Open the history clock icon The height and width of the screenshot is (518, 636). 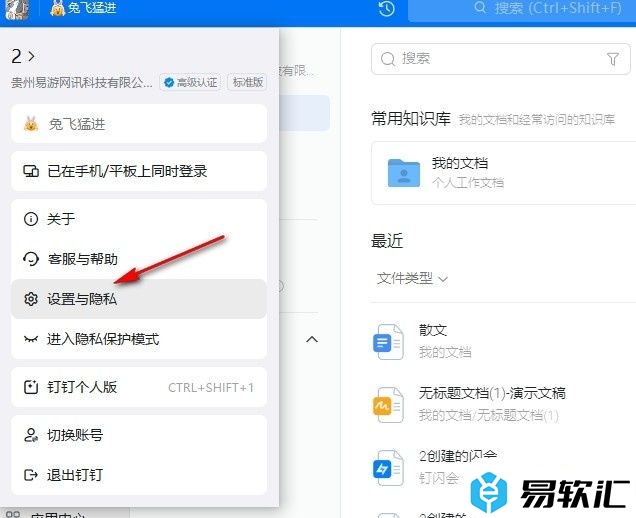point(387,9)
